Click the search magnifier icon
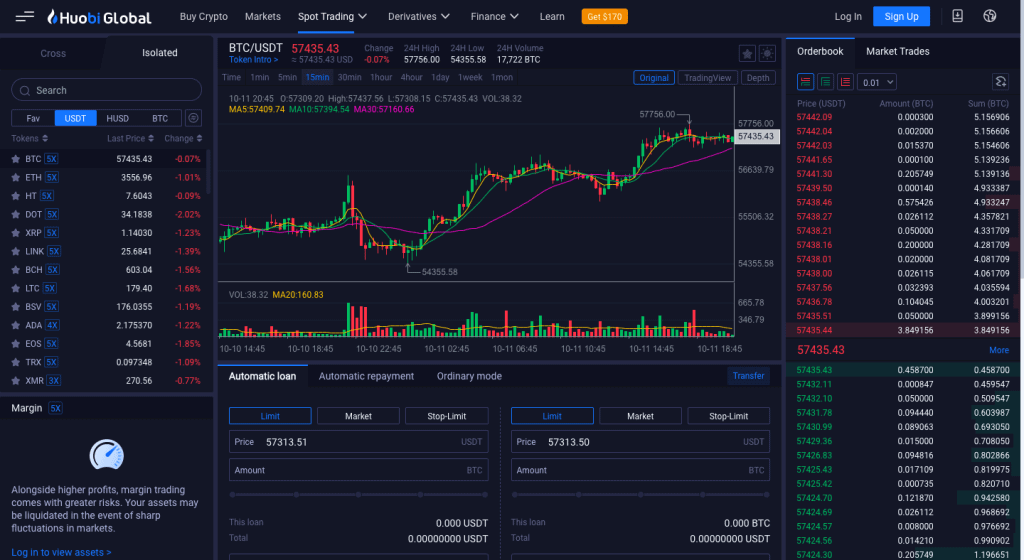Viewport: 1024px width, 560px height. click(x=25, y=90)
